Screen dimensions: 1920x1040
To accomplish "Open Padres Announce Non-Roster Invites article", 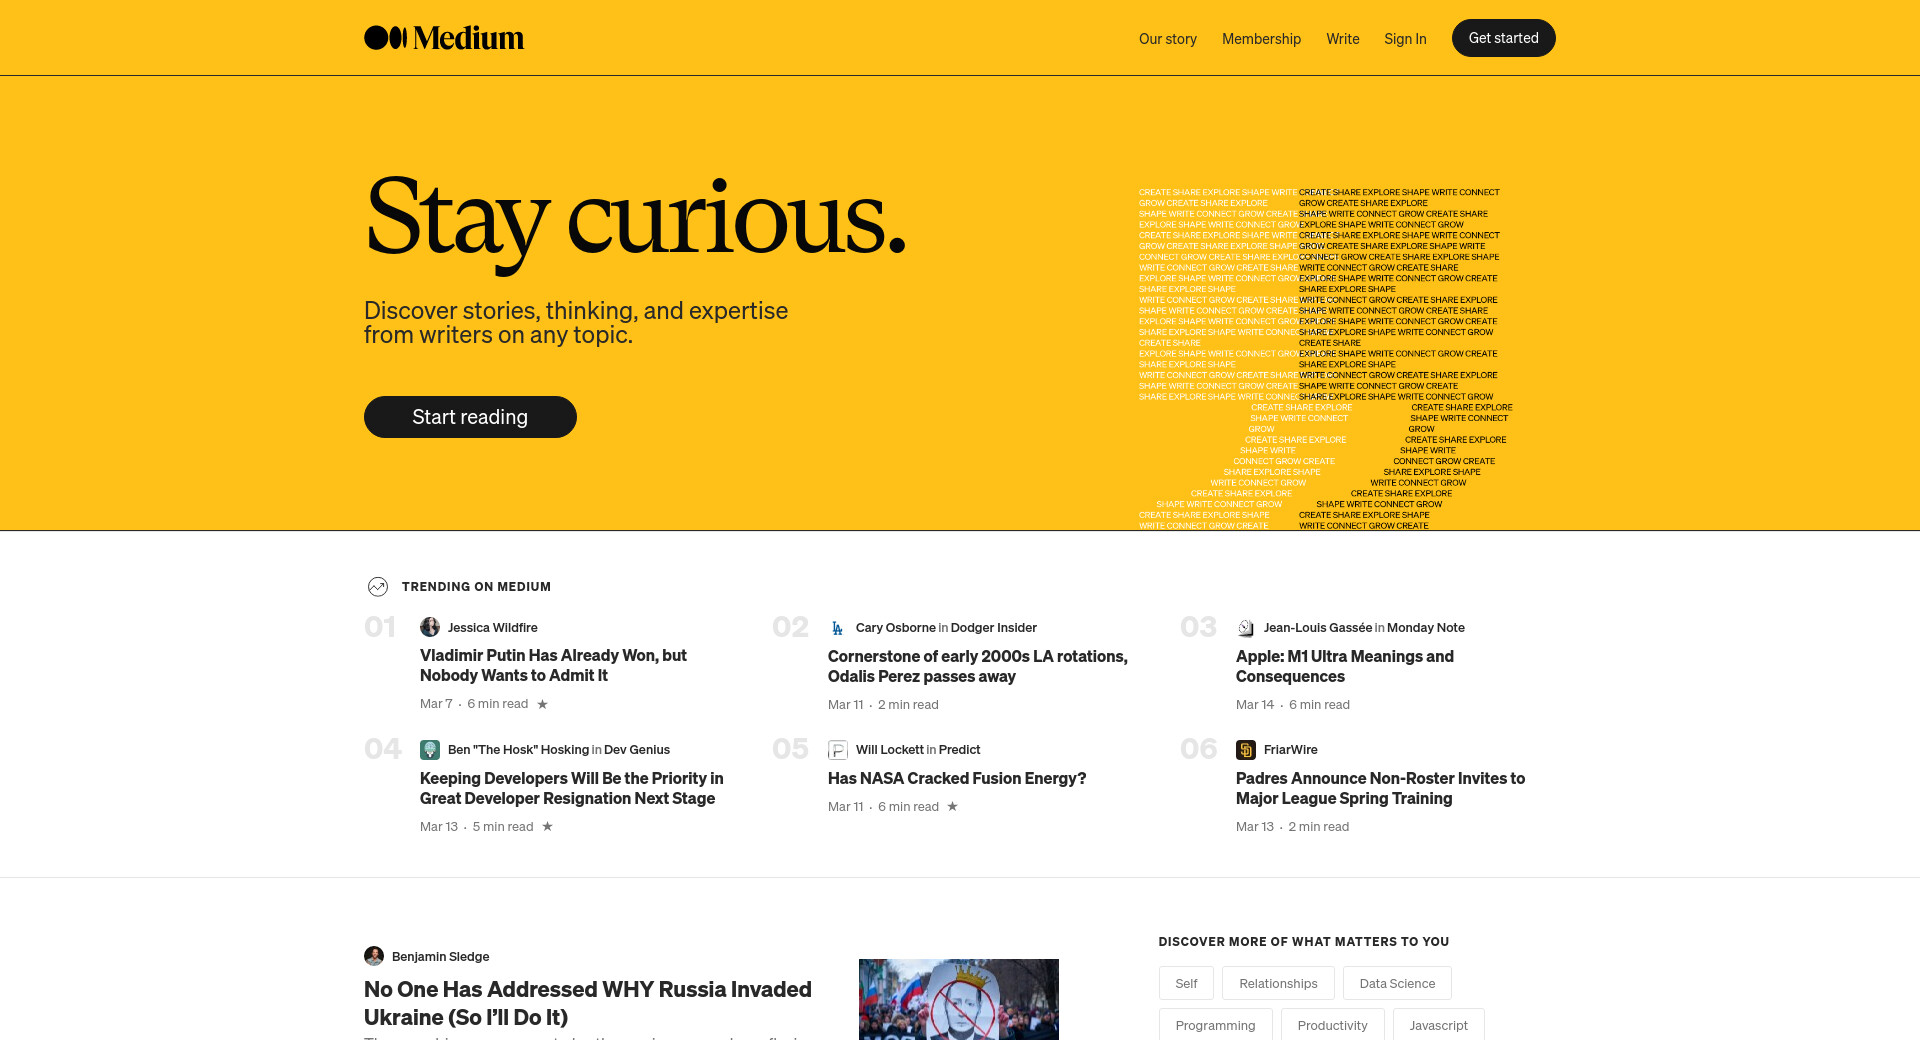I will [1380, 788].
